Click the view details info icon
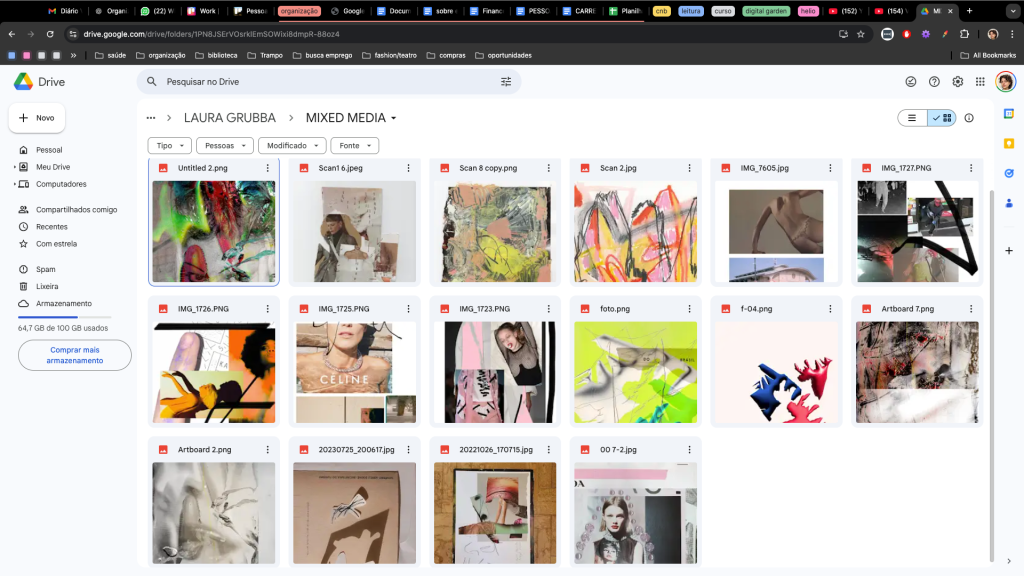Image resolution: width=1024 pixels, height=576 pixels. [x=968, y=118]
